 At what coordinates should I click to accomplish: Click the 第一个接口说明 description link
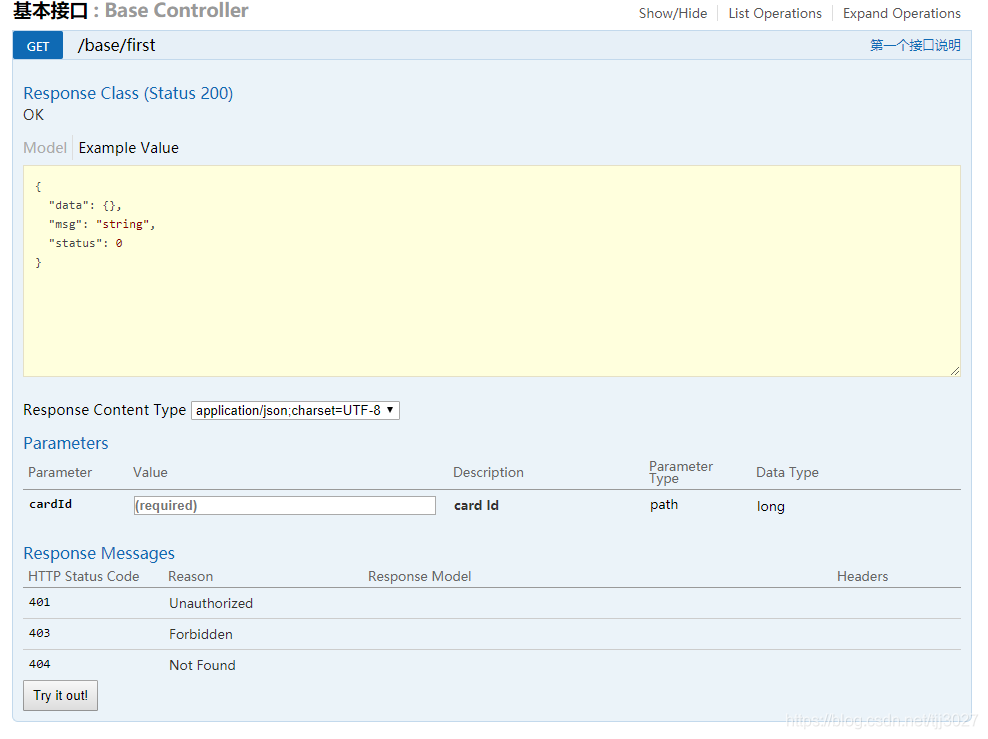[x=915, y=45]
